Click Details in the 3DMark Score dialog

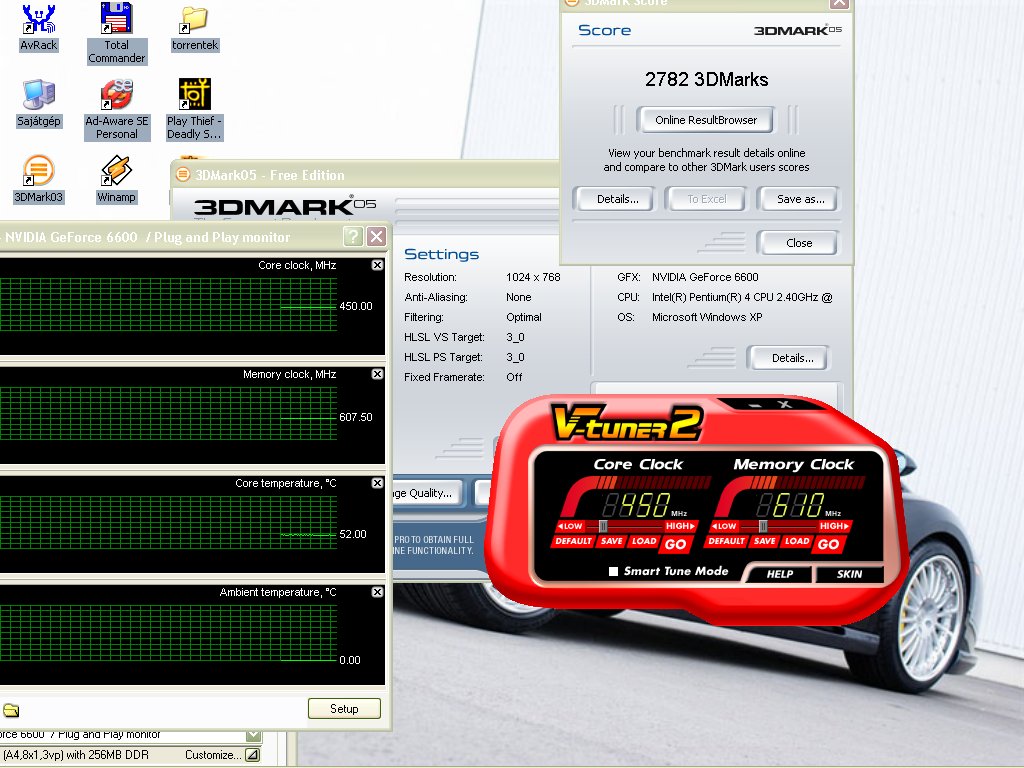pos(617,199)
